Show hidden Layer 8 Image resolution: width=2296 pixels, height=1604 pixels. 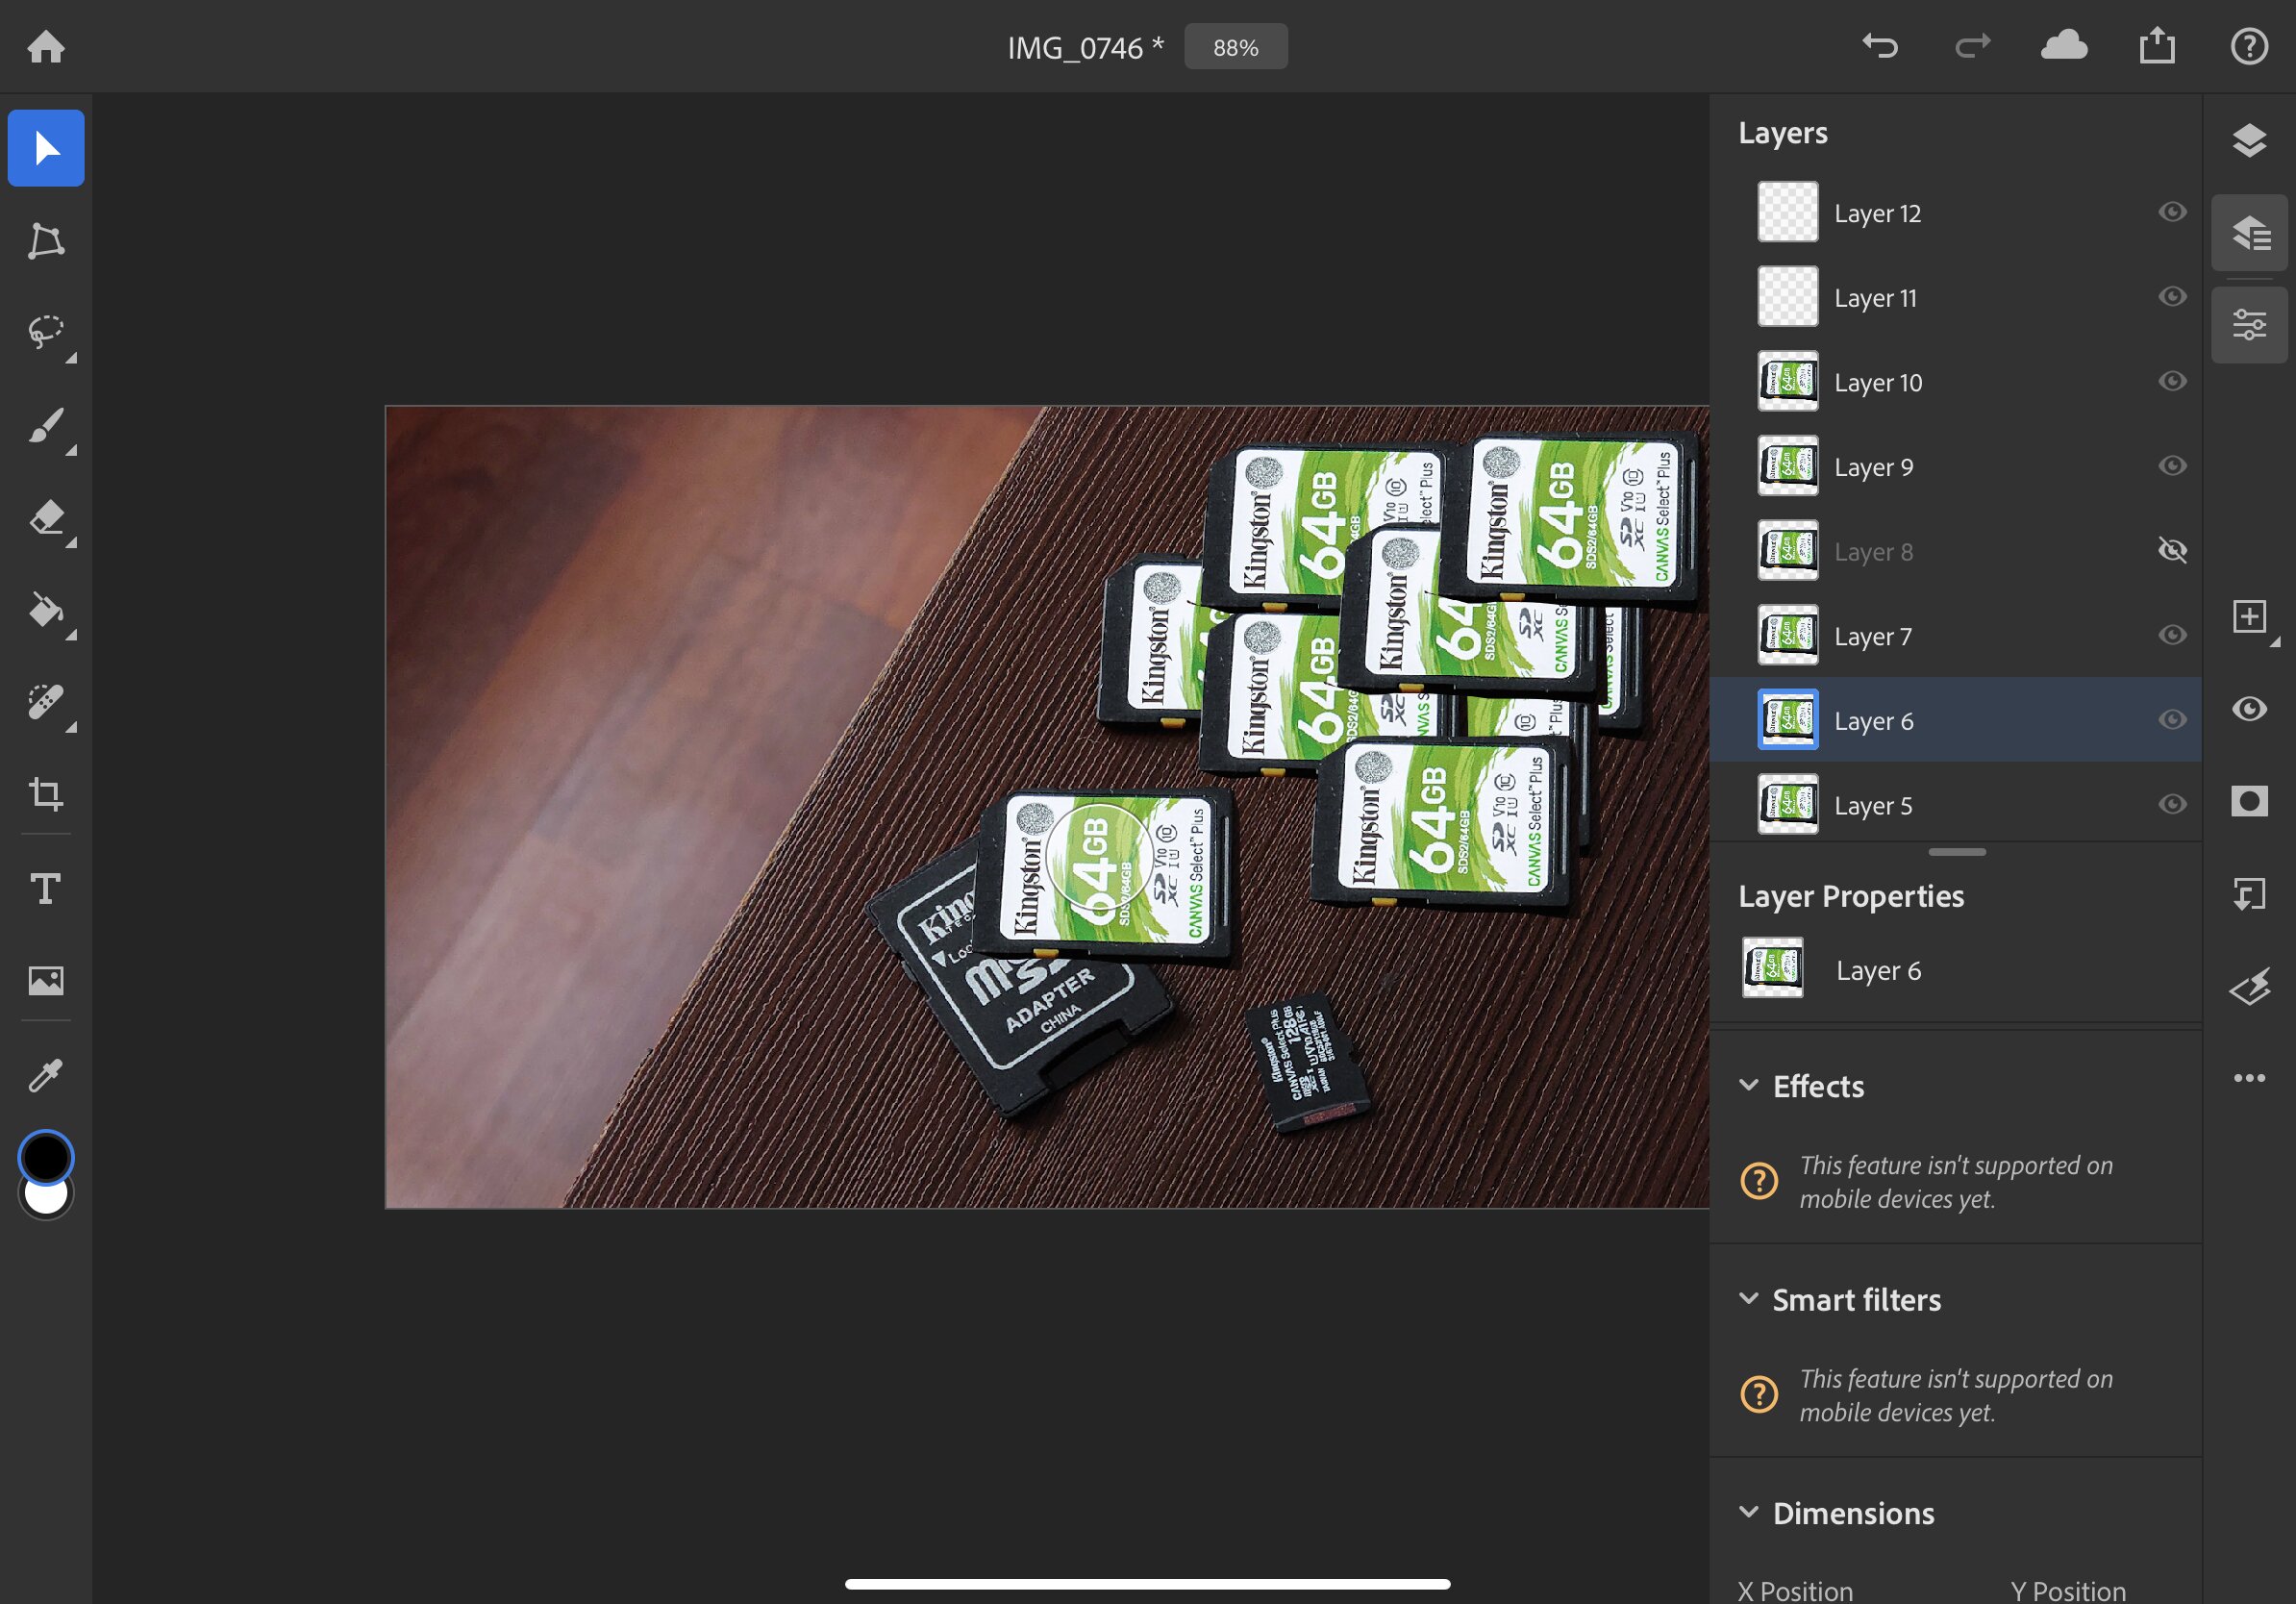click(x=2172, y=551)
